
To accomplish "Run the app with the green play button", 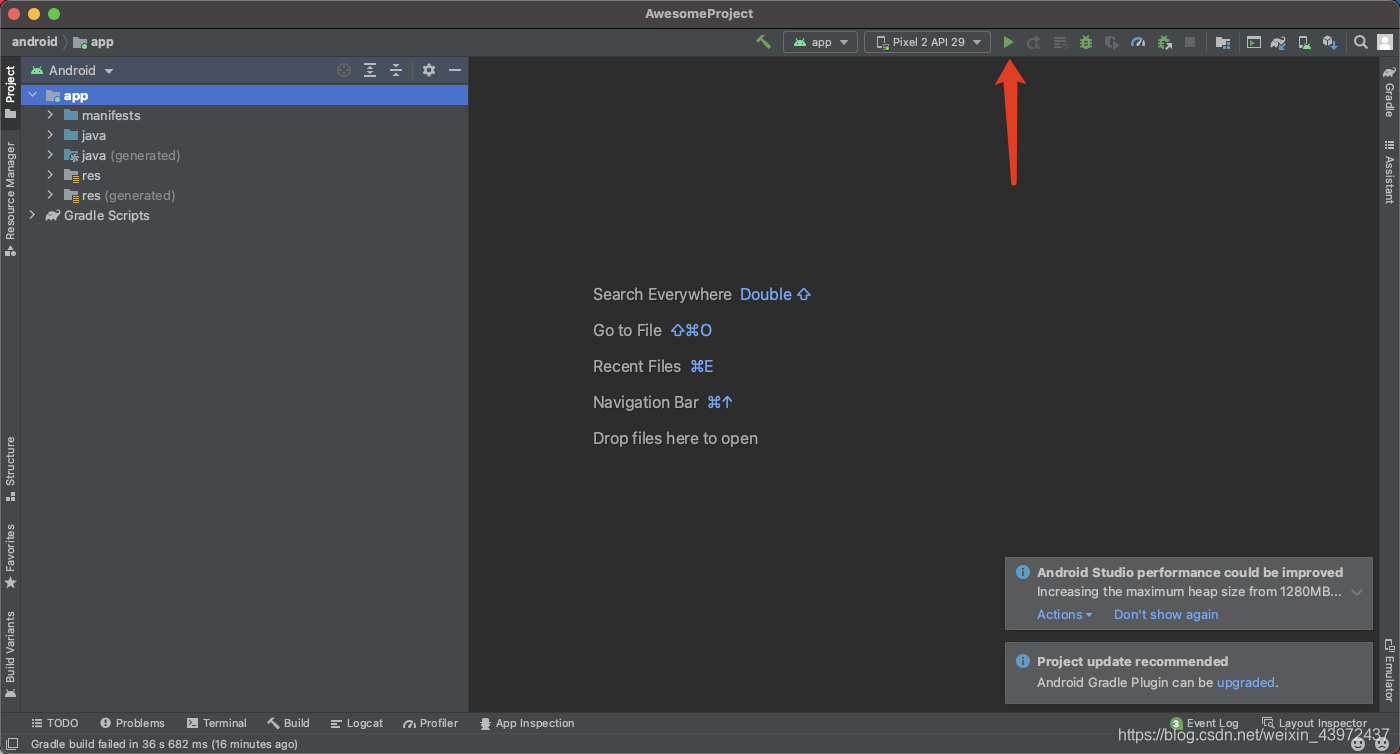I will tap(1008, 42).
